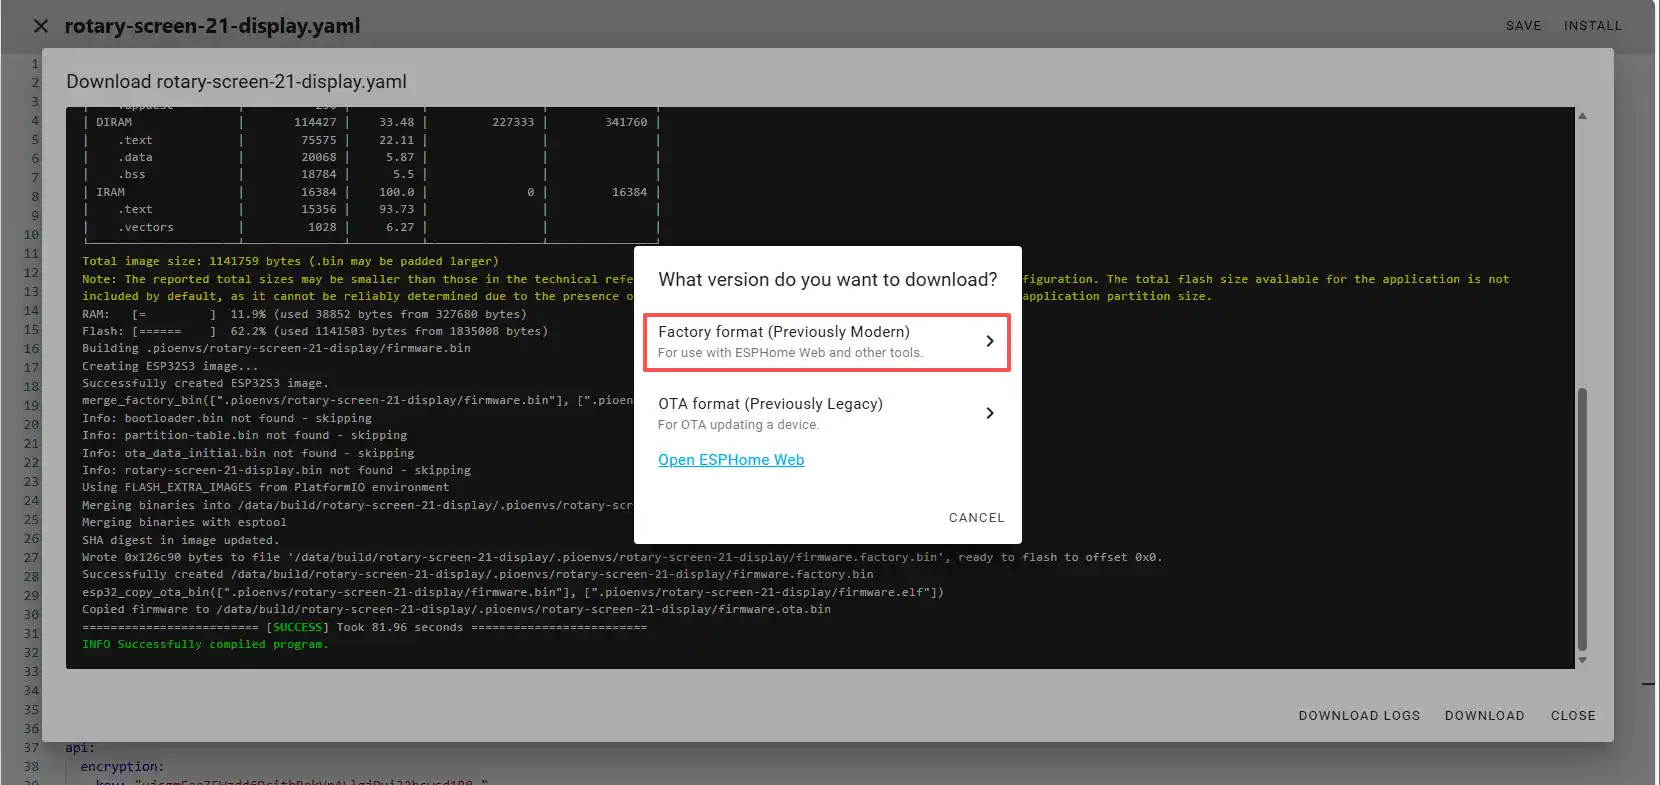Click the compile log scrollbar thumb
Image resolution: width=1660 pixels, height=785 pixels.
[x=1582, y=520]
